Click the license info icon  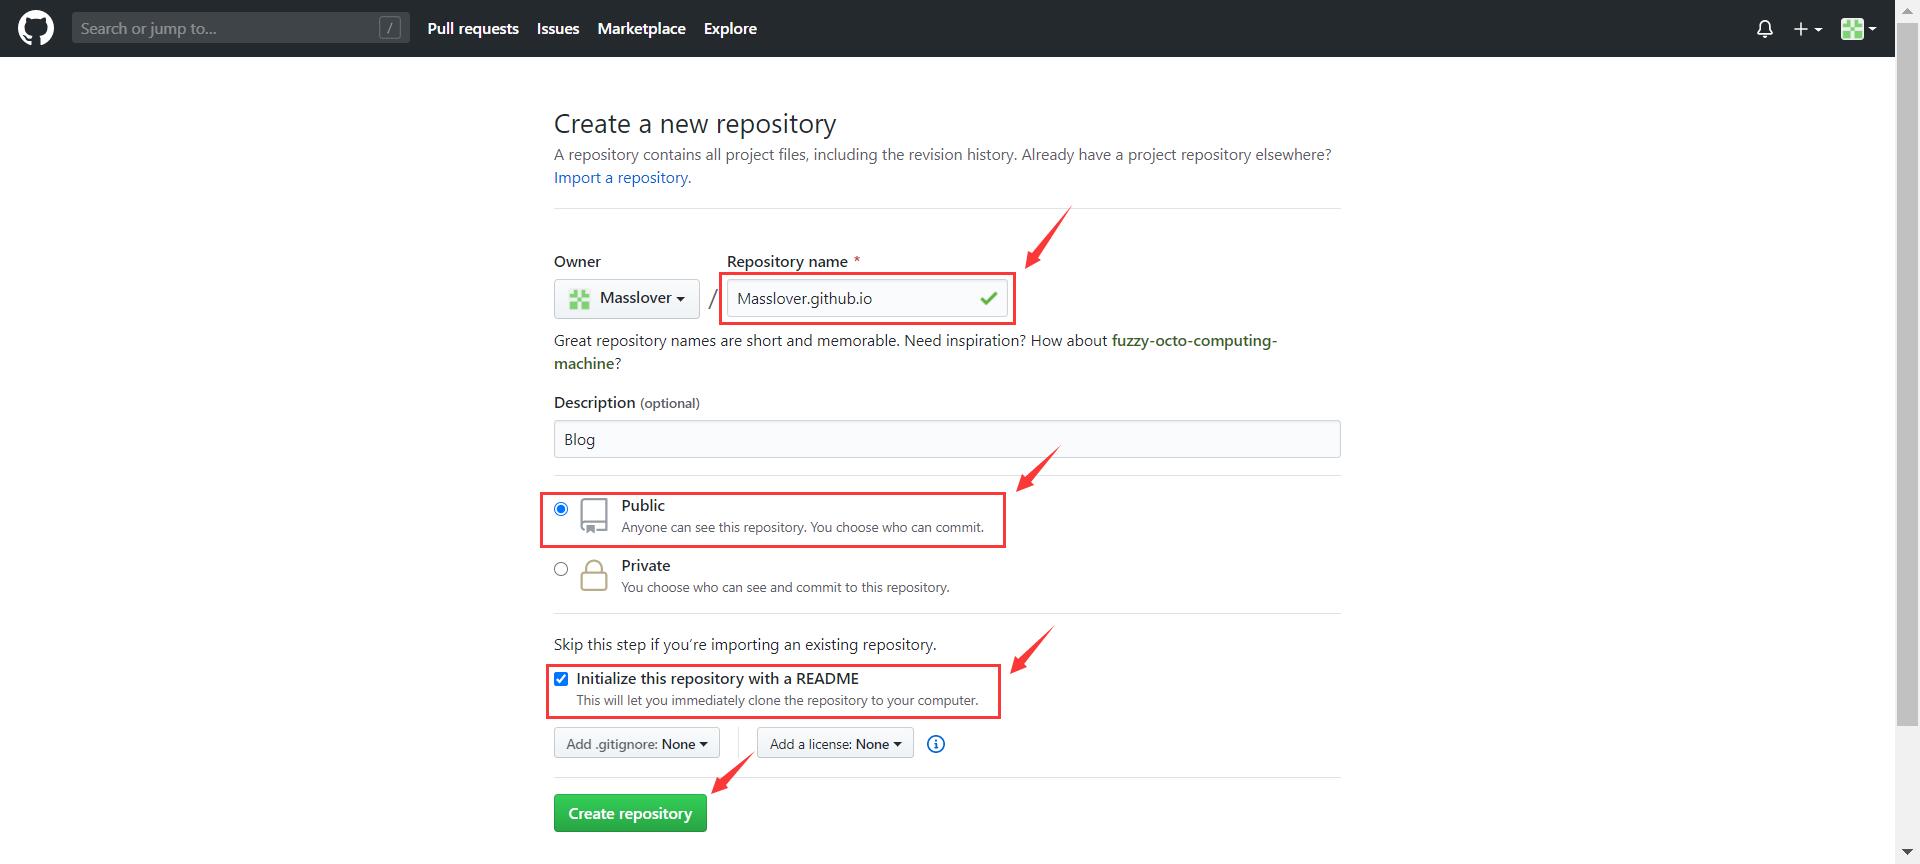point(936,744)
